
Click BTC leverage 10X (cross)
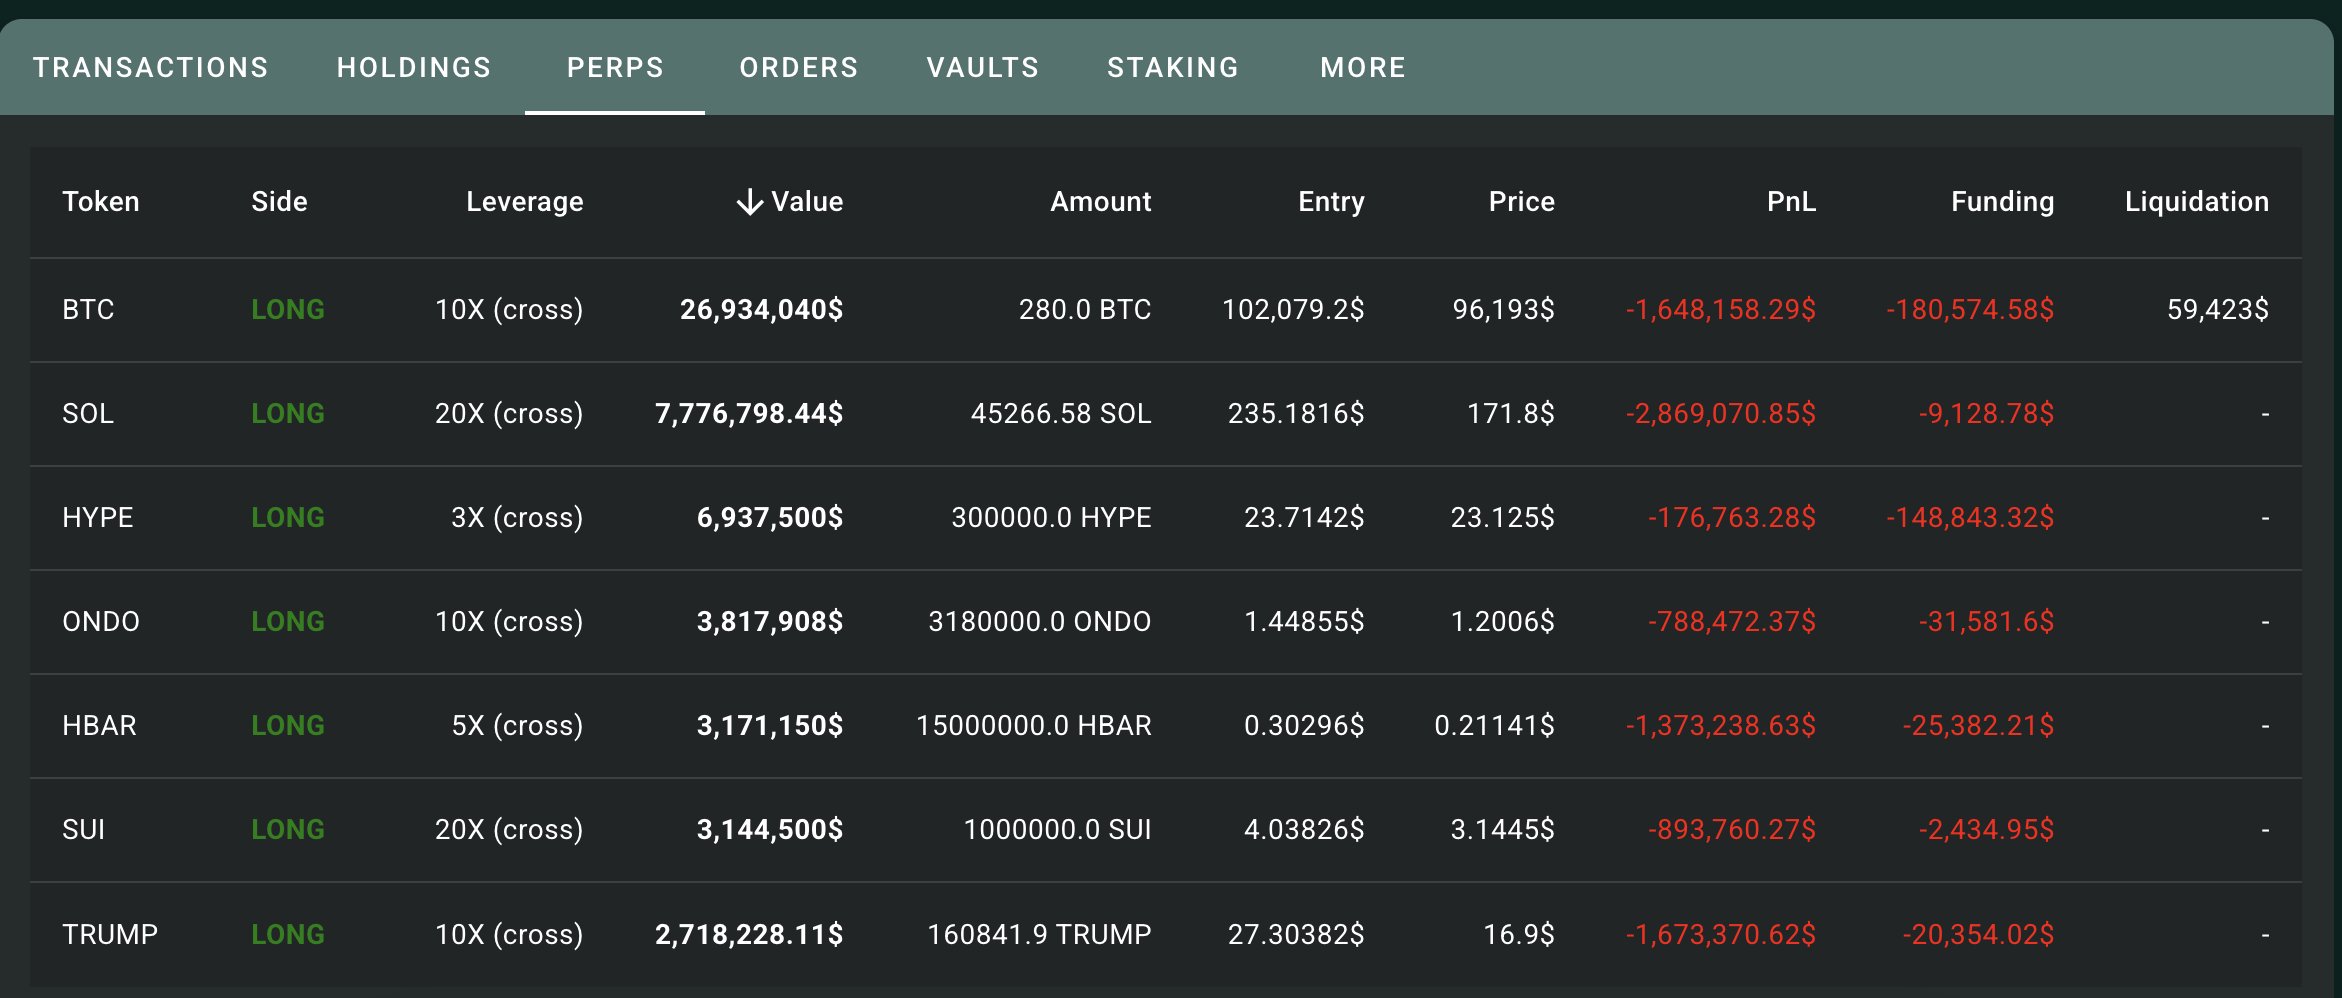[509, 310]
